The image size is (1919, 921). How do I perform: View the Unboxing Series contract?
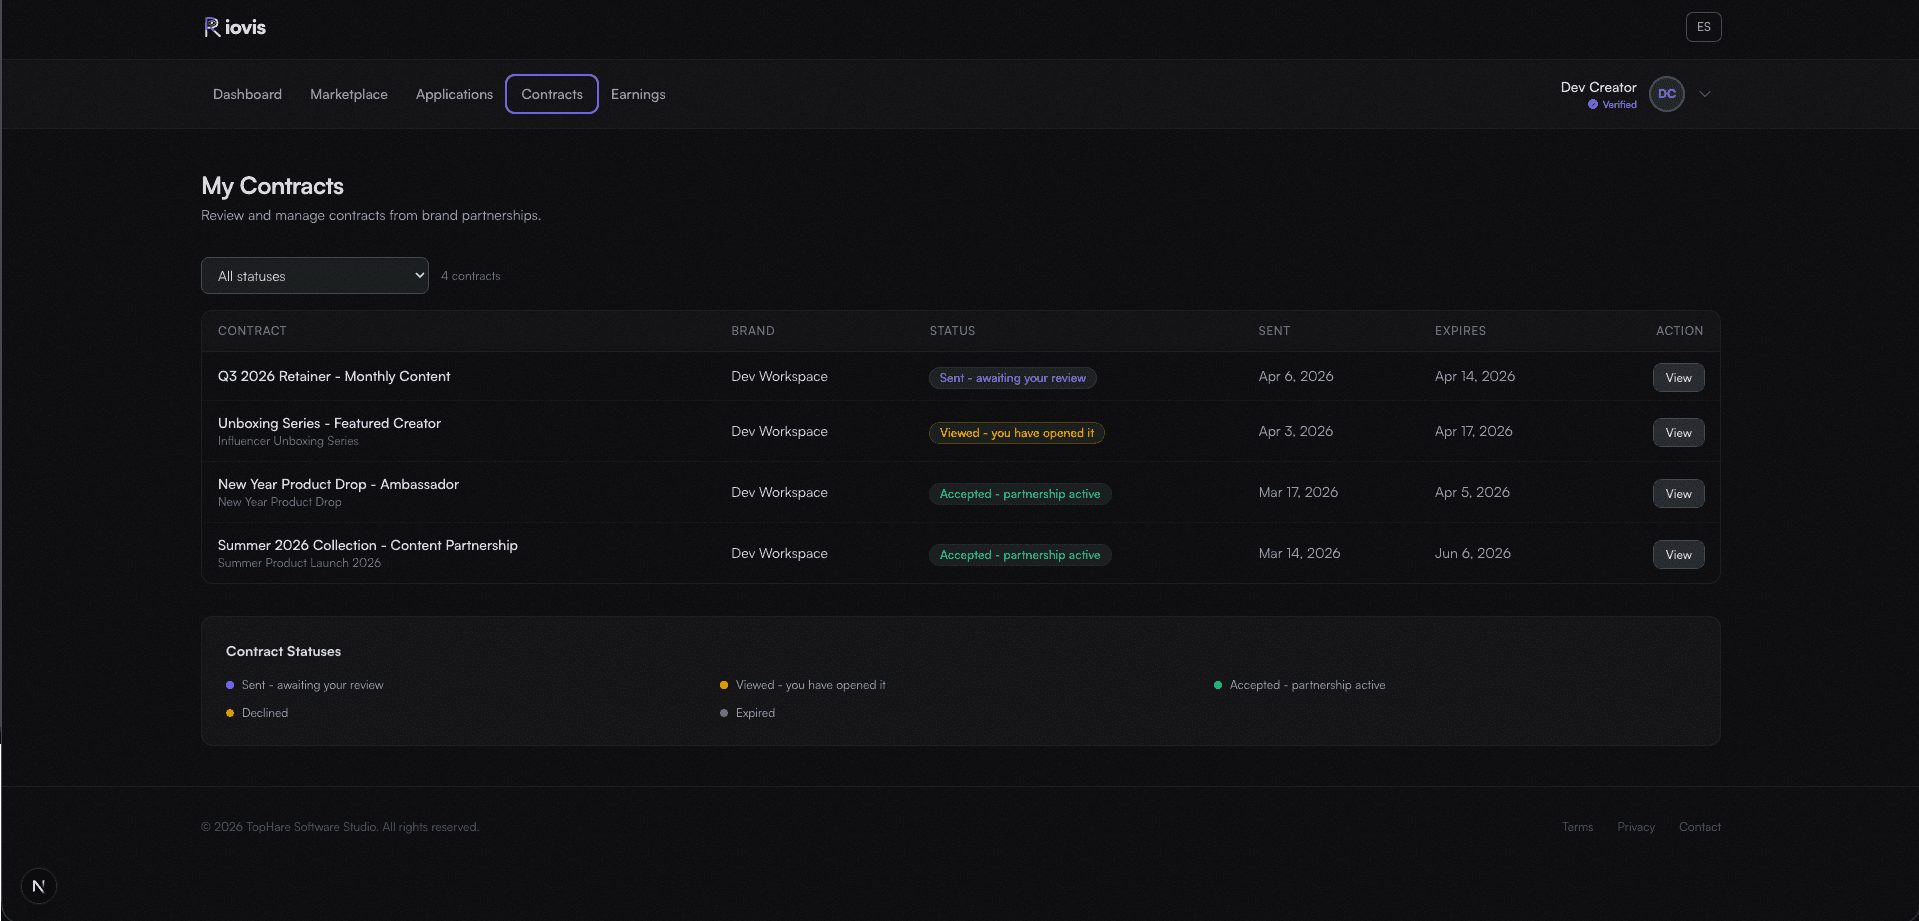[x=1678, y=433]
